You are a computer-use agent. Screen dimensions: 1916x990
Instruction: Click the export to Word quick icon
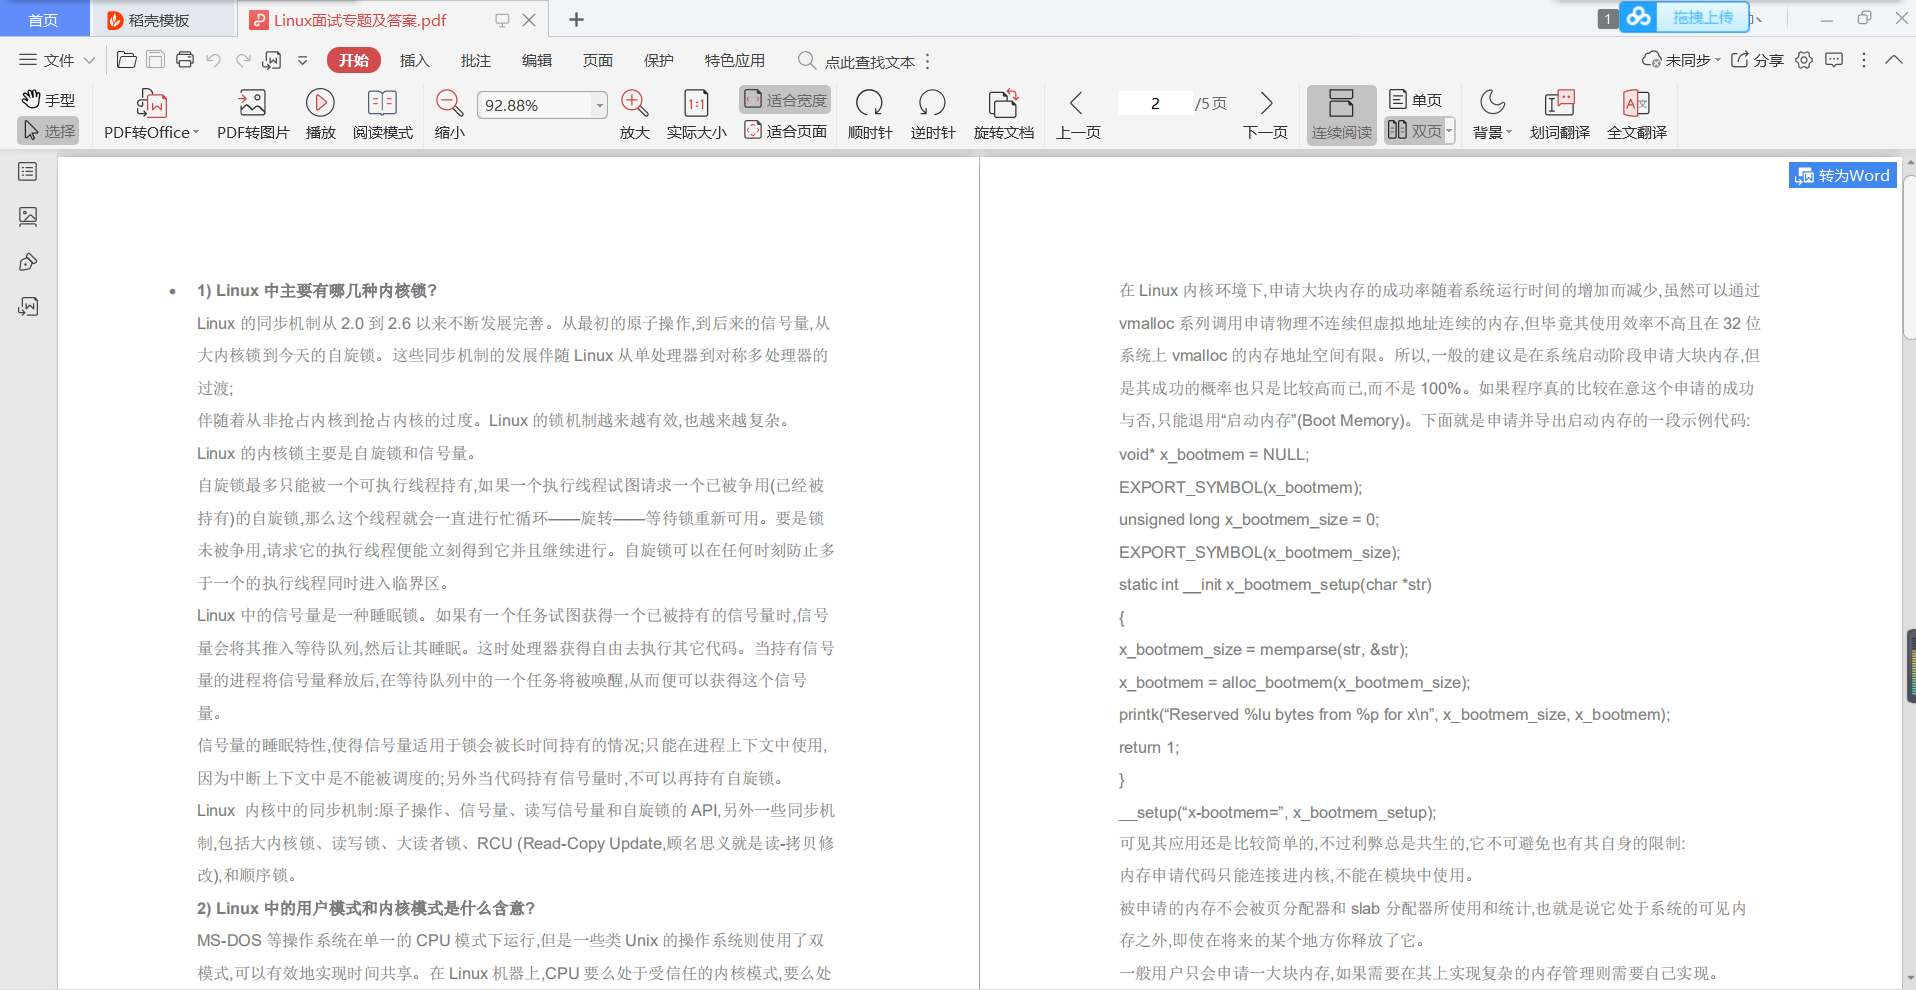pyautogui.click(x=272, y=60)
